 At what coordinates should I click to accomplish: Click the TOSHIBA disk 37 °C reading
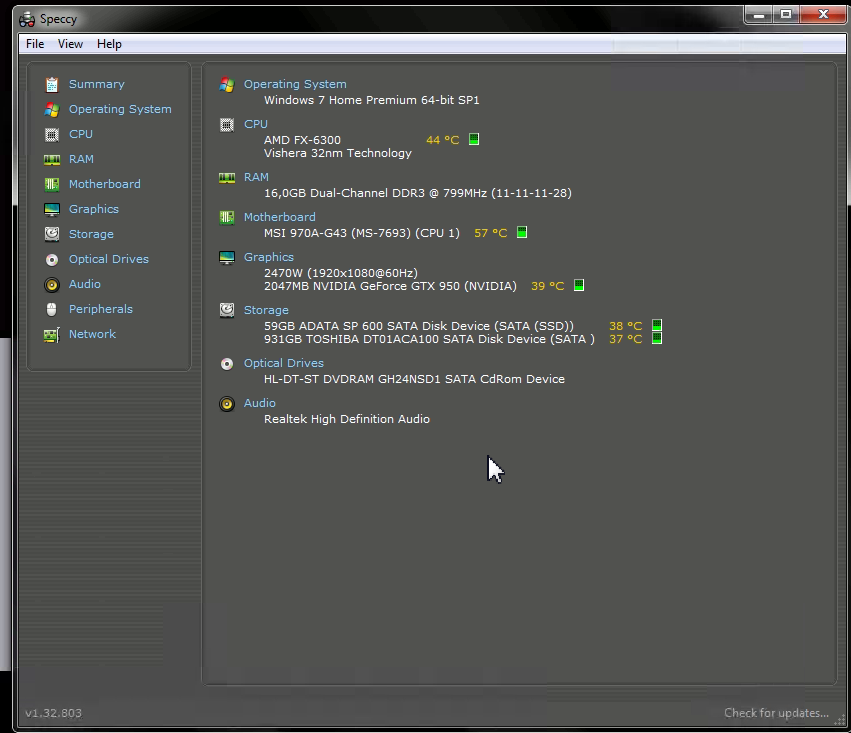625,339
